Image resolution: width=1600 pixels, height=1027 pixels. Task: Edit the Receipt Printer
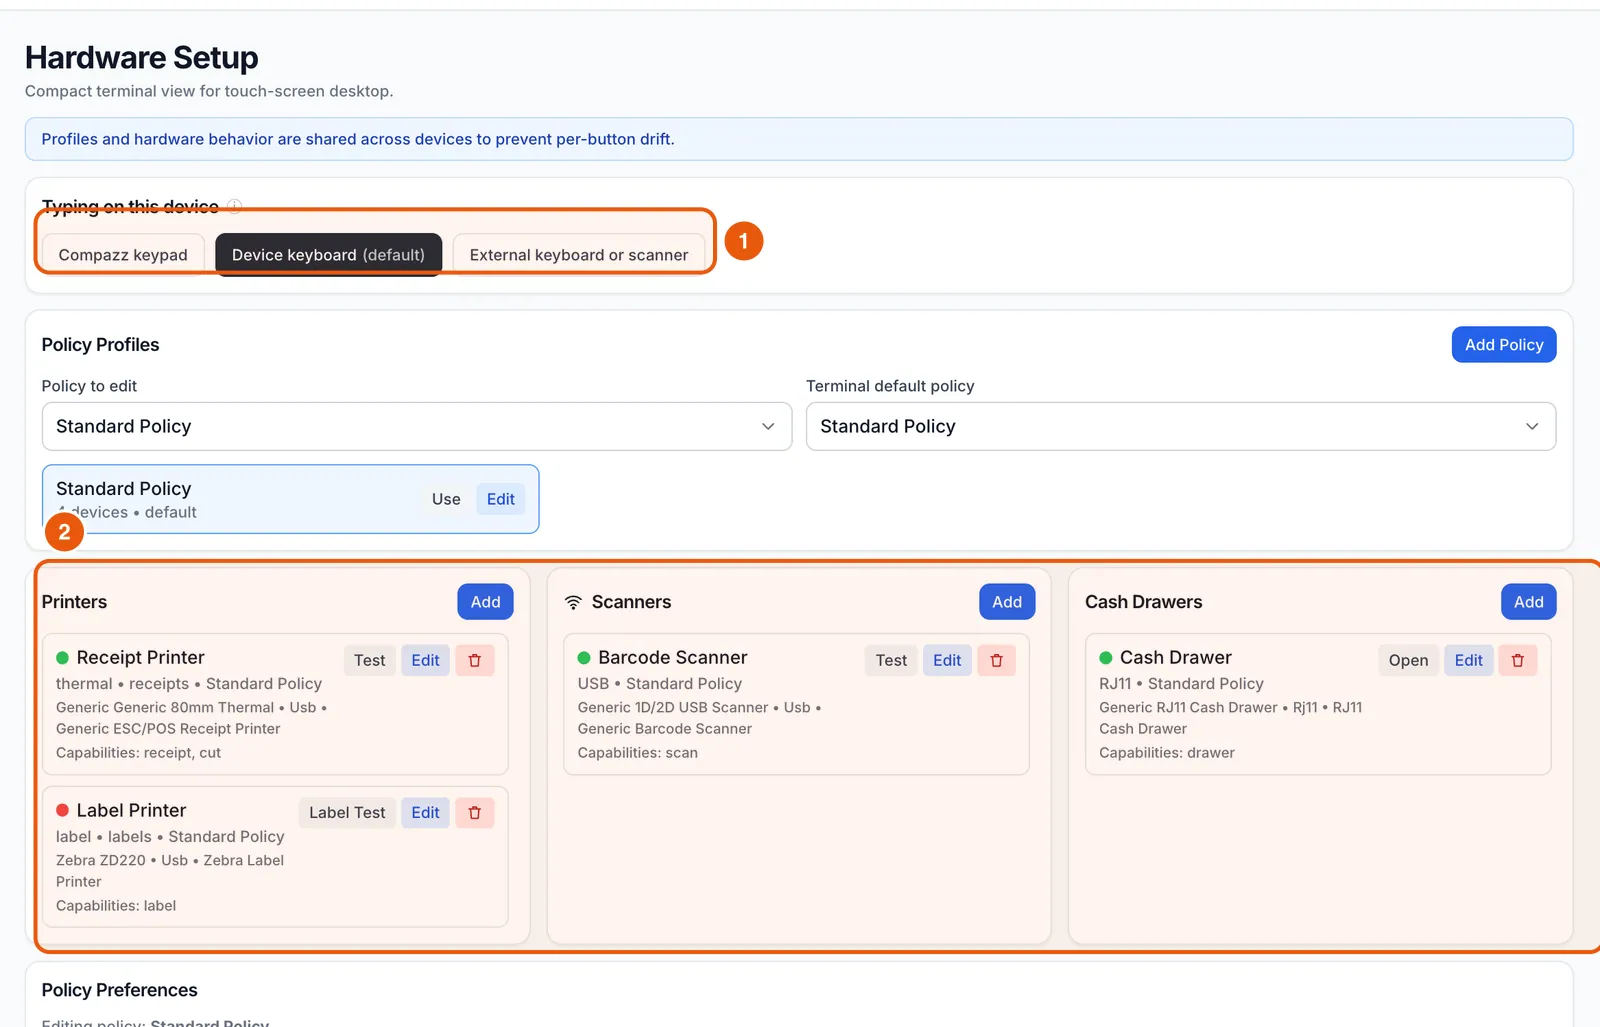pos(426,661)
